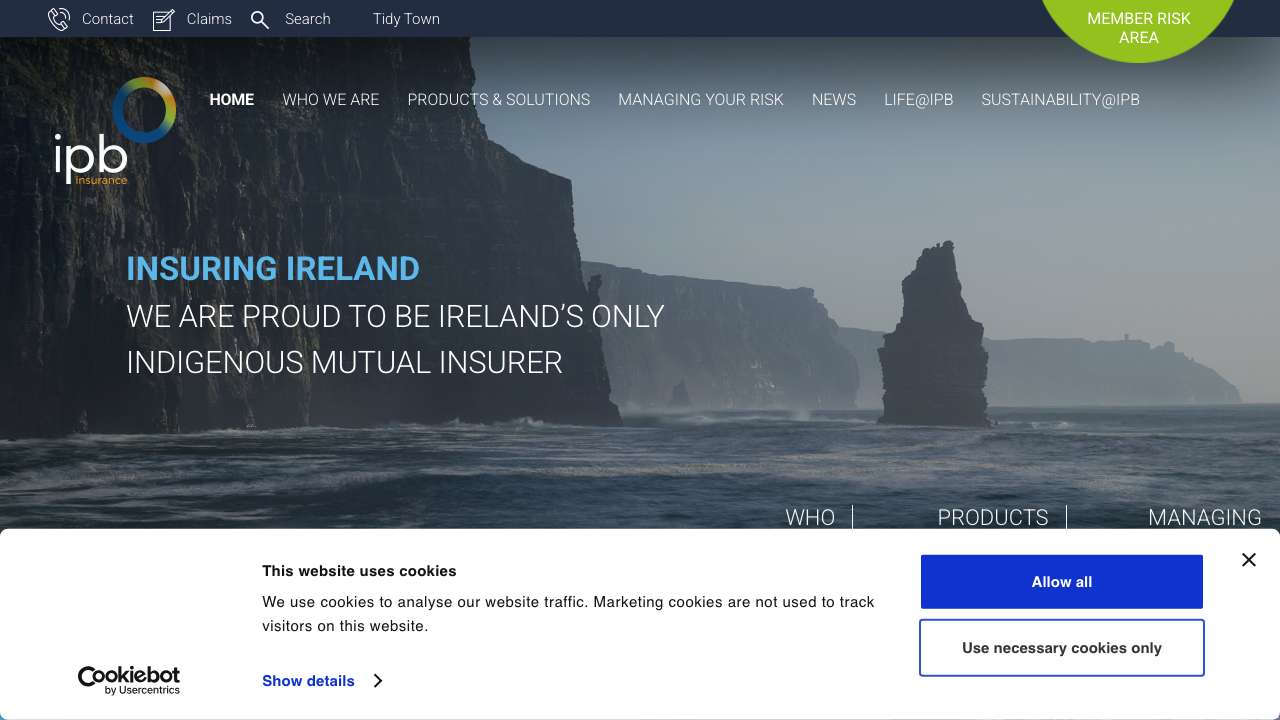
Task: Close the cookie banner with X
Action: pyautogui.click(x=1248, y=560)
